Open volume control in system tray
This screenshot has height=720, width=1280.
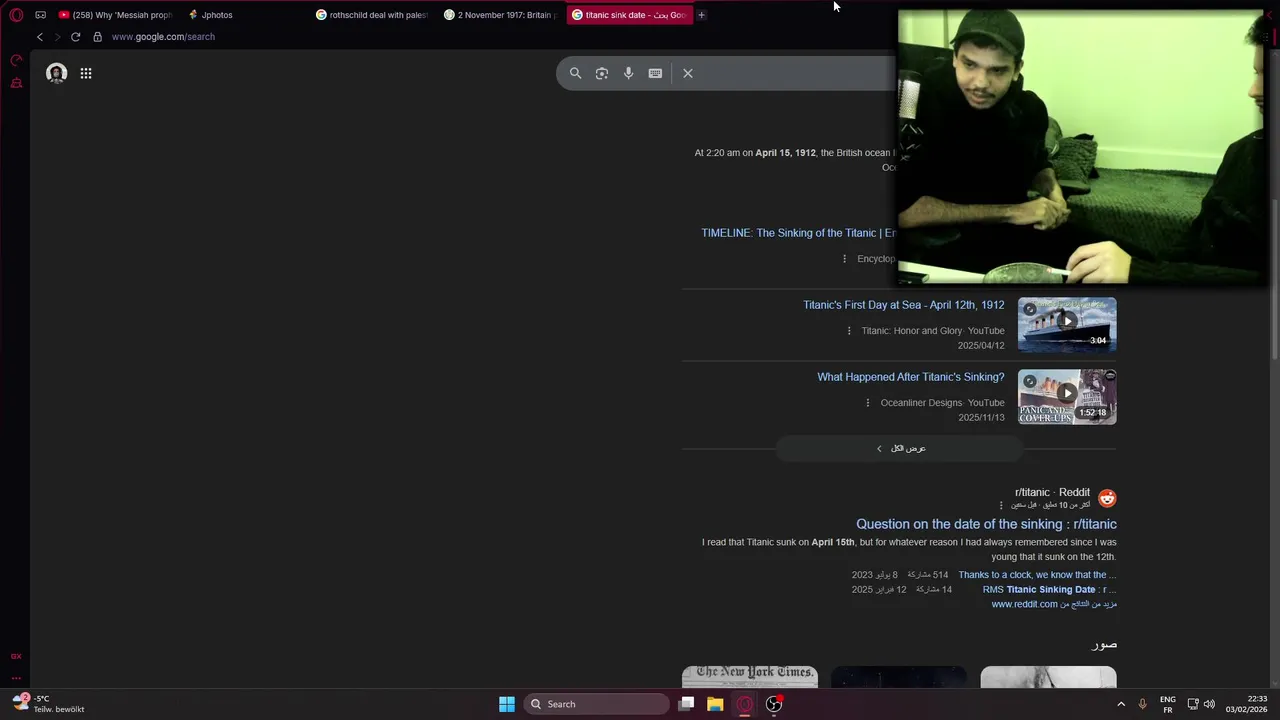1209,704
